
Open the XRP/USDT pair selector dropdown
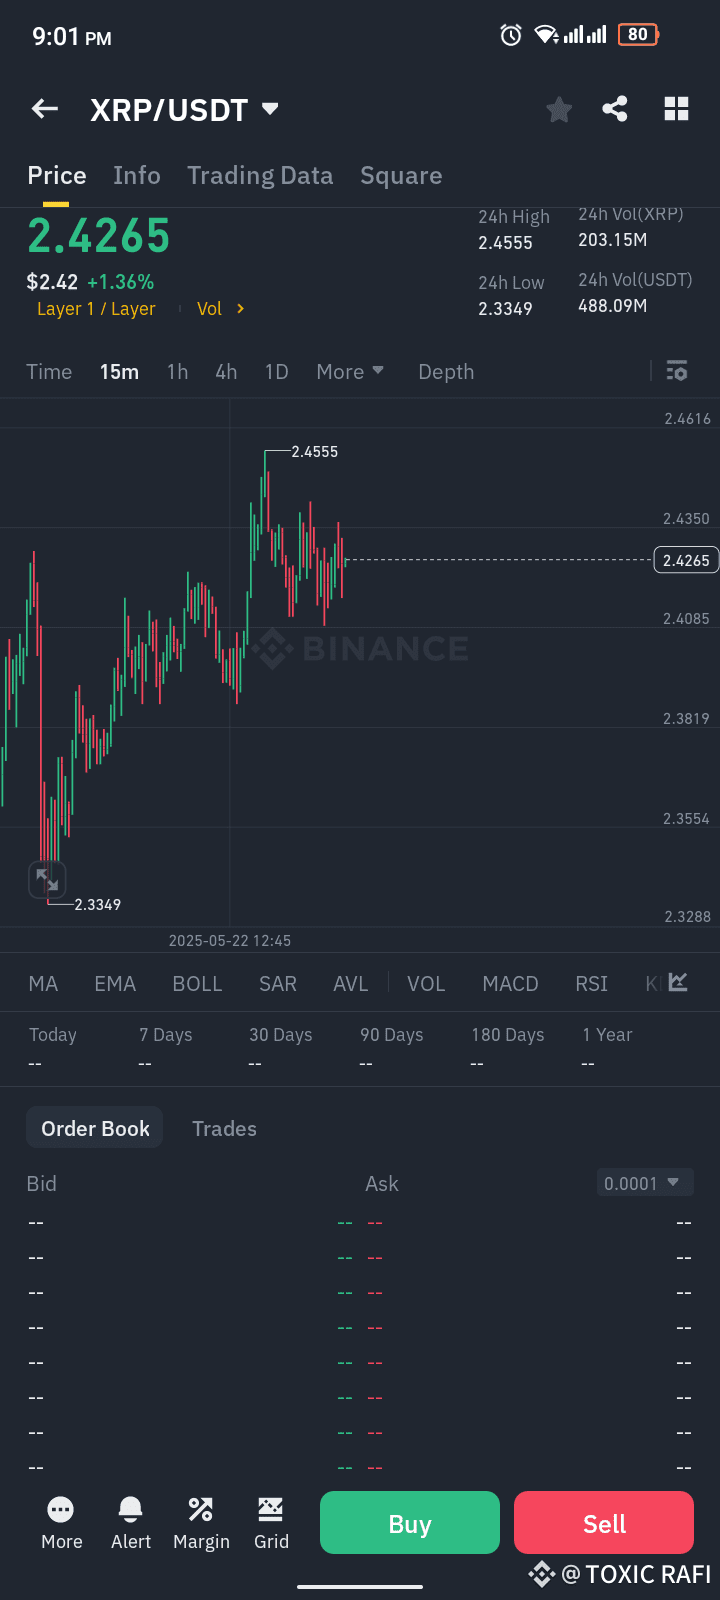269,110
